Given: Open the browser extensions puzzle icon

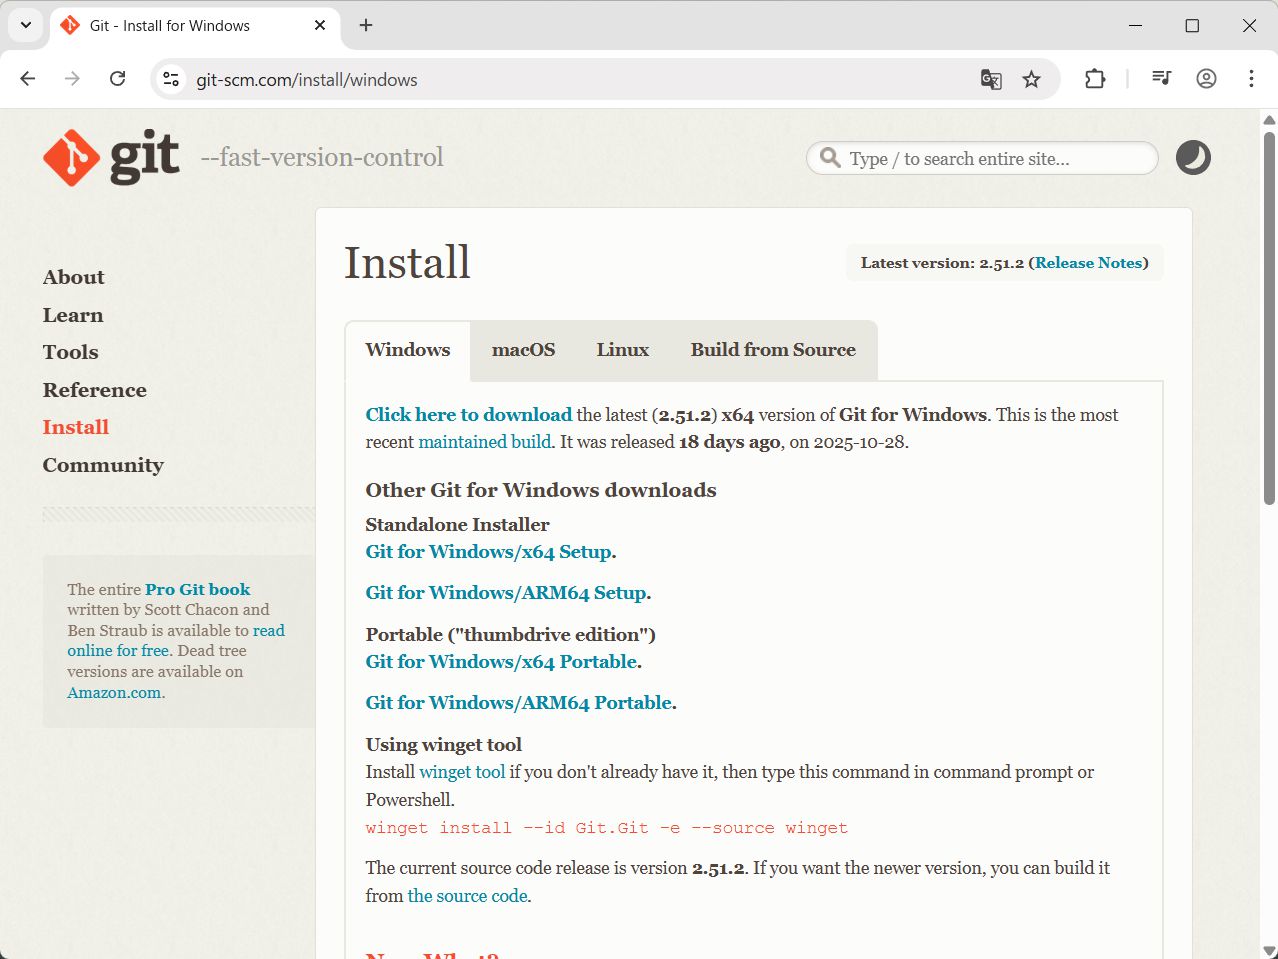Looking at the screenshot, I should (x=1095, y=79).
